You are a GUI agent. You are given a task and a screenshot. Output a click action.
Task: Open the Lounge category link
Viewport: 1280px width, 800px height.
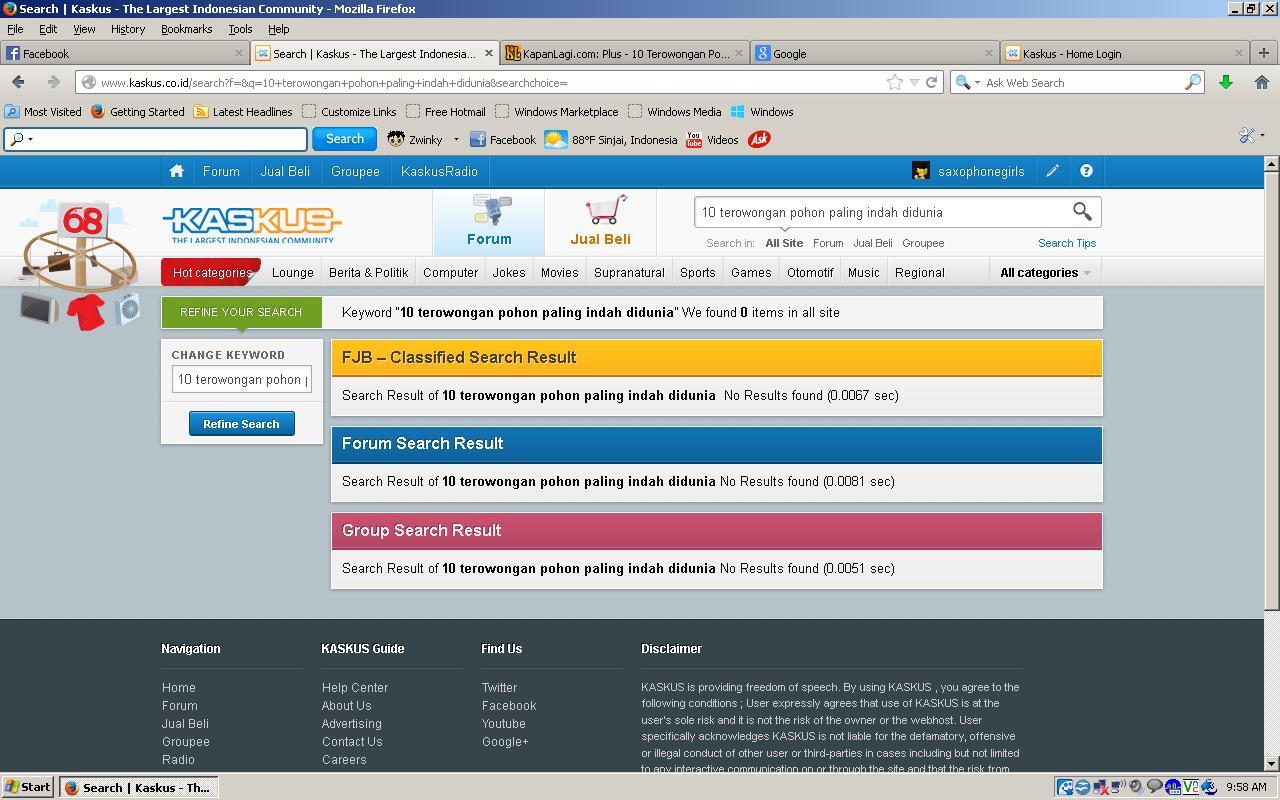tap(292, 272)
